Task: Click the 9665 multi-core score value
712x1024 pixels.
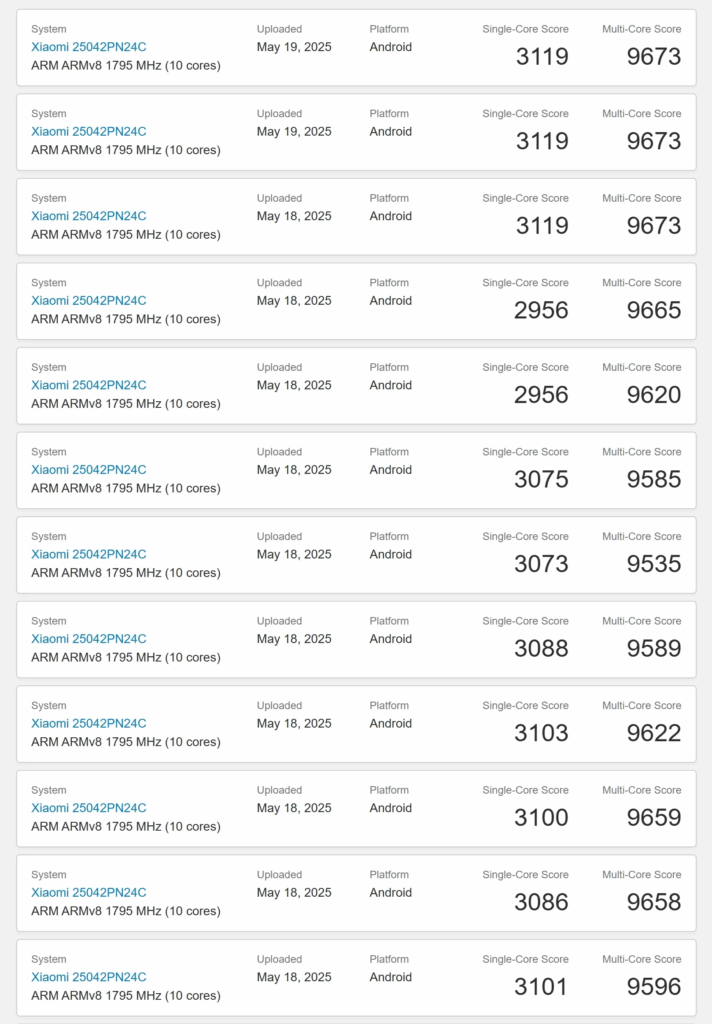Action: pyautogui.click(x=653, y=310)
